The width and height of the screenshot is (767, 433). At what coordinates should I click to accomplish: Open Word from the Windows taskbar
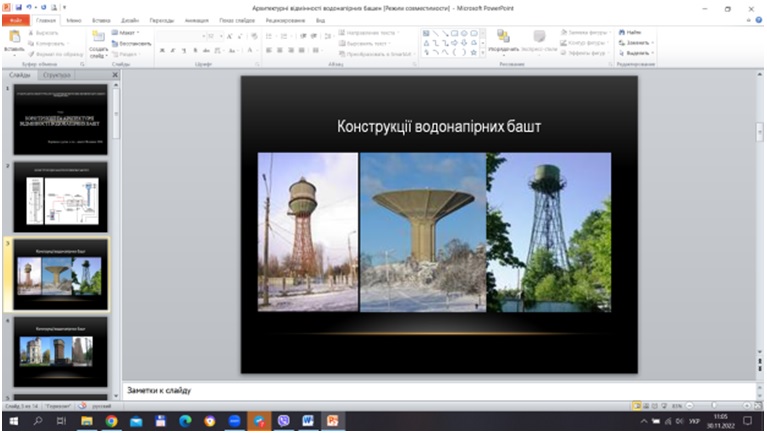click(308, 421)
